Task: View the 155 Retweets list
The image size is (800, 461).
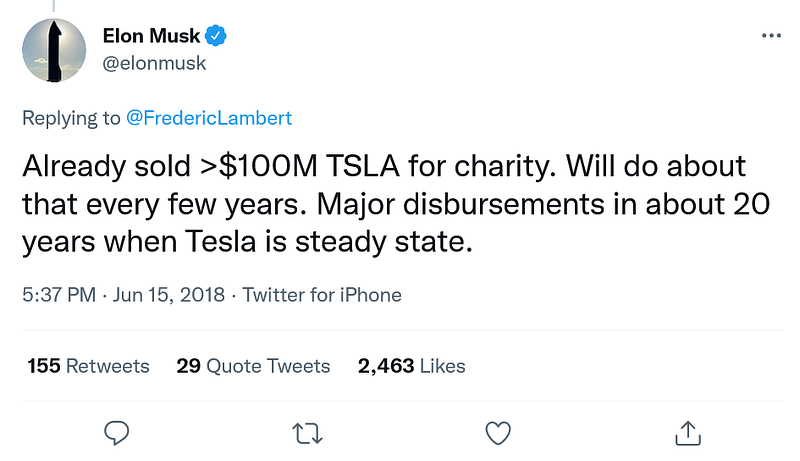Action: point(88,366)
